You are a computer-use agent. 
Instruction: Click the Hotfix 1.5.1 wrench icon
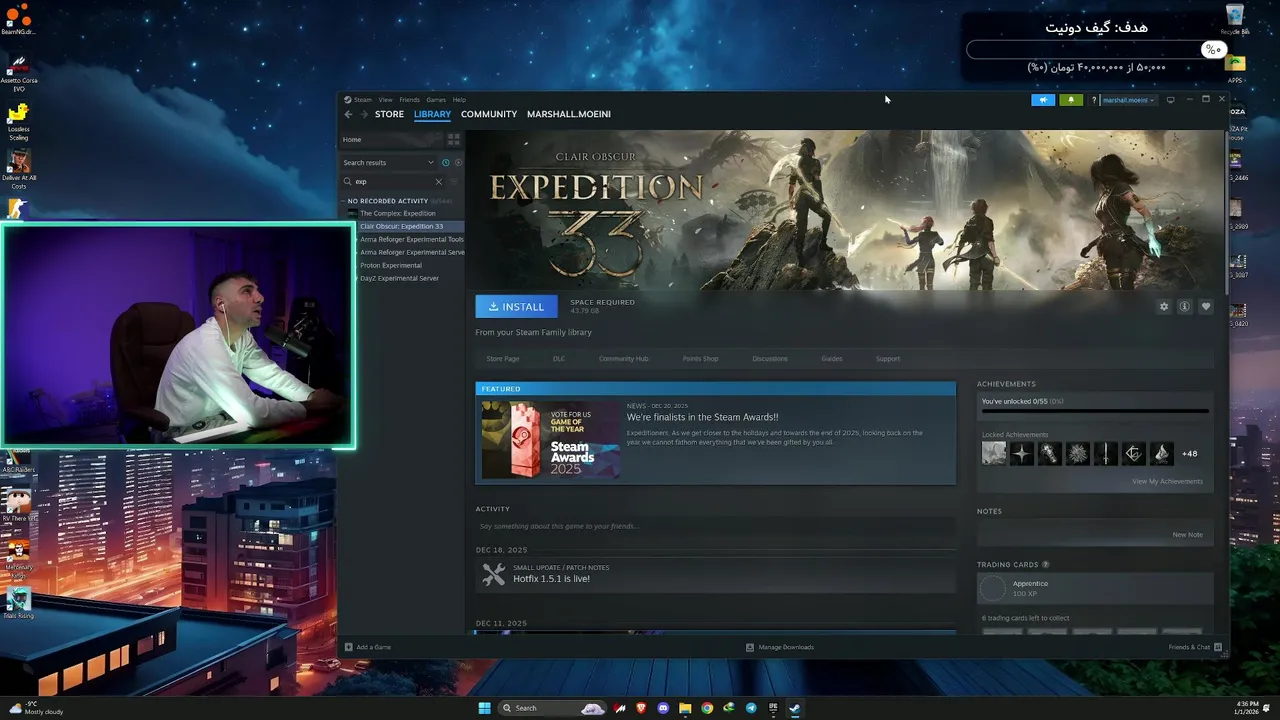(494, 574)
